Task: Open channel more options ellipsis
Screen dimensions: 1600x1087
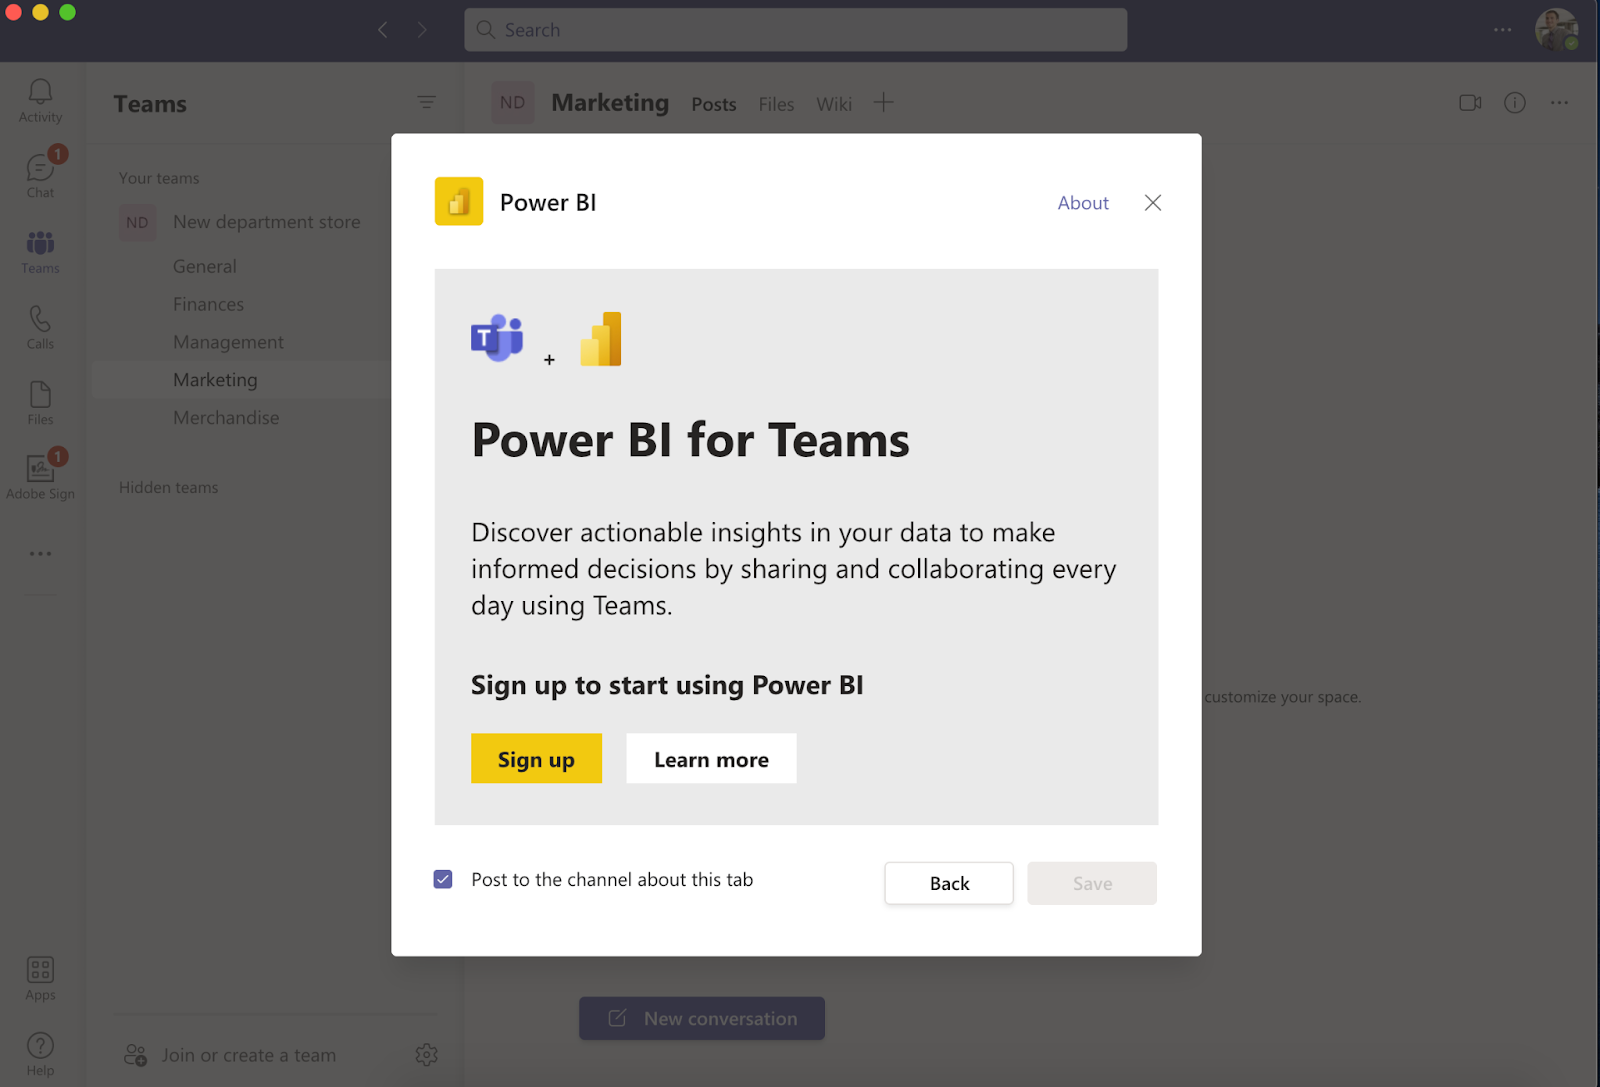Action: pyautogui.click(x=1559, y=102)
